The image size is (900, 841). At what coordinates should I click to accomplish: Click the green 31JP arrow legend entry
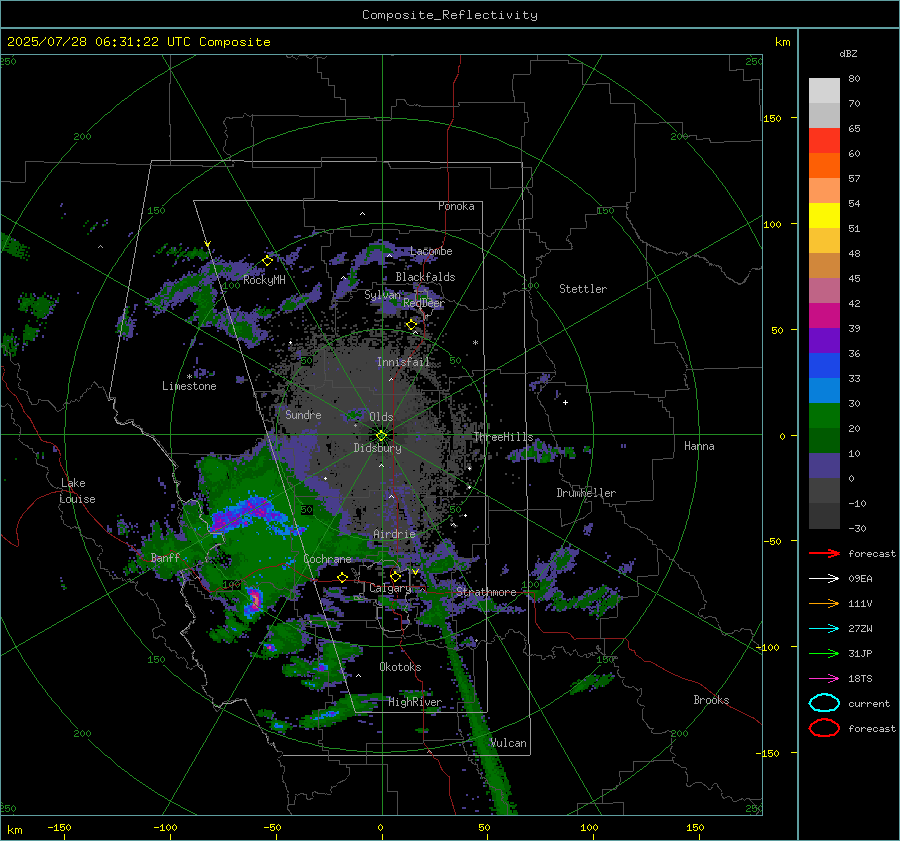pyautogui.click(x=824, y=653)
